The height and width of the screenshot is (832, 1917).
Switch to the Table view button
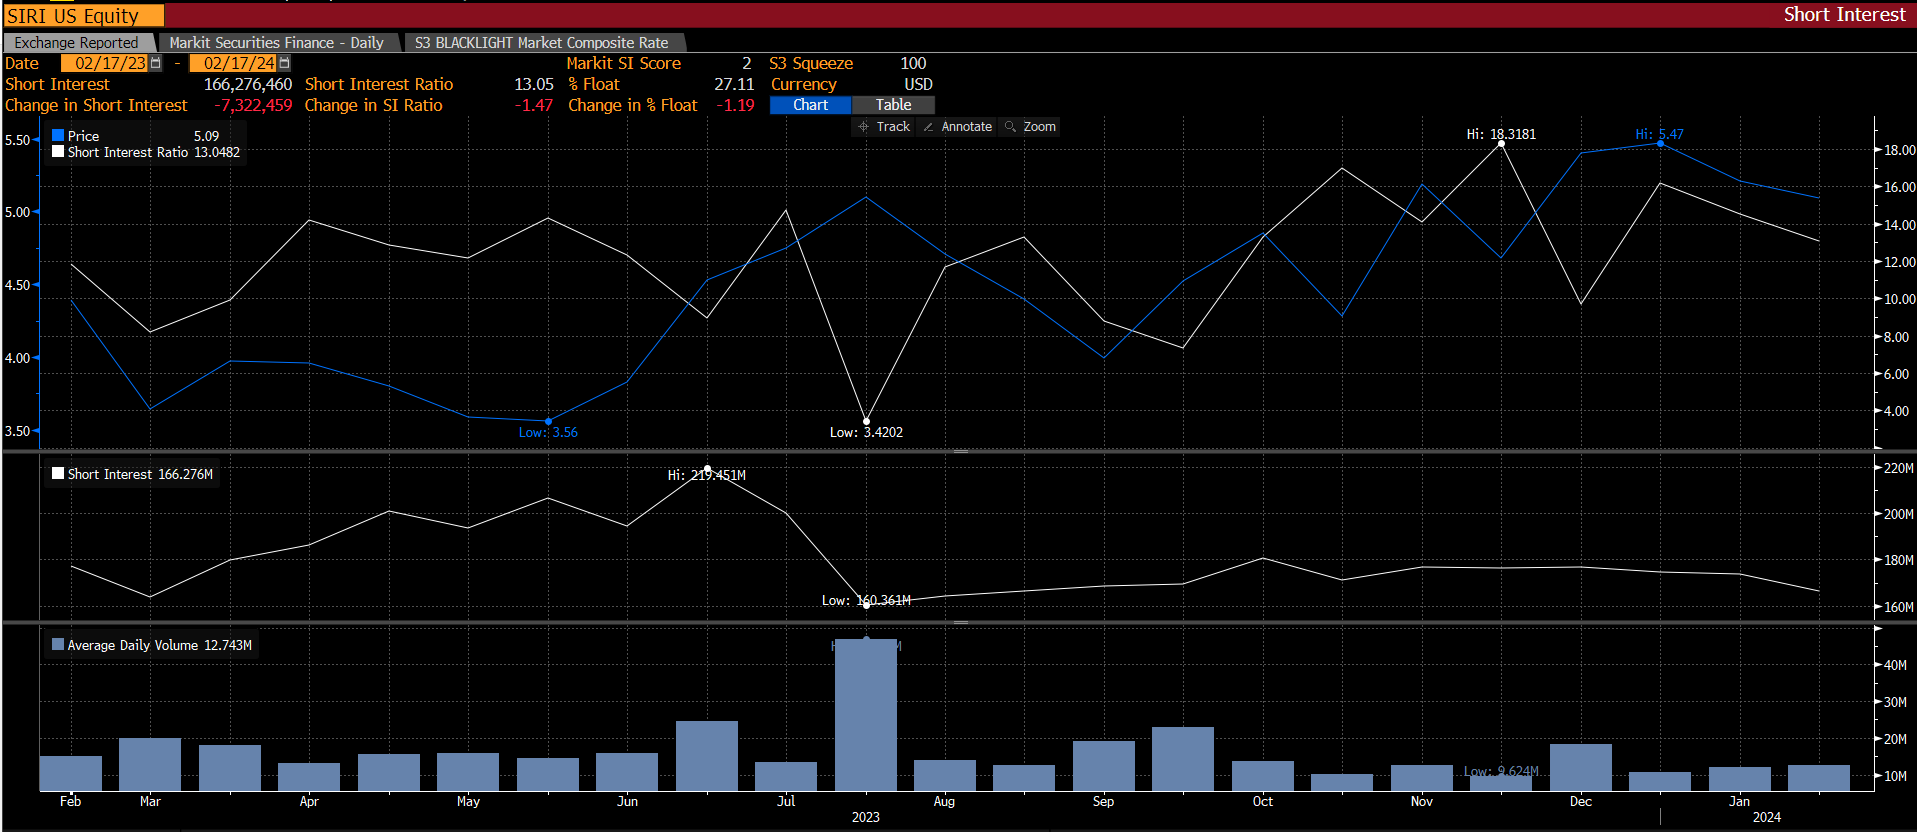[893, 105]
